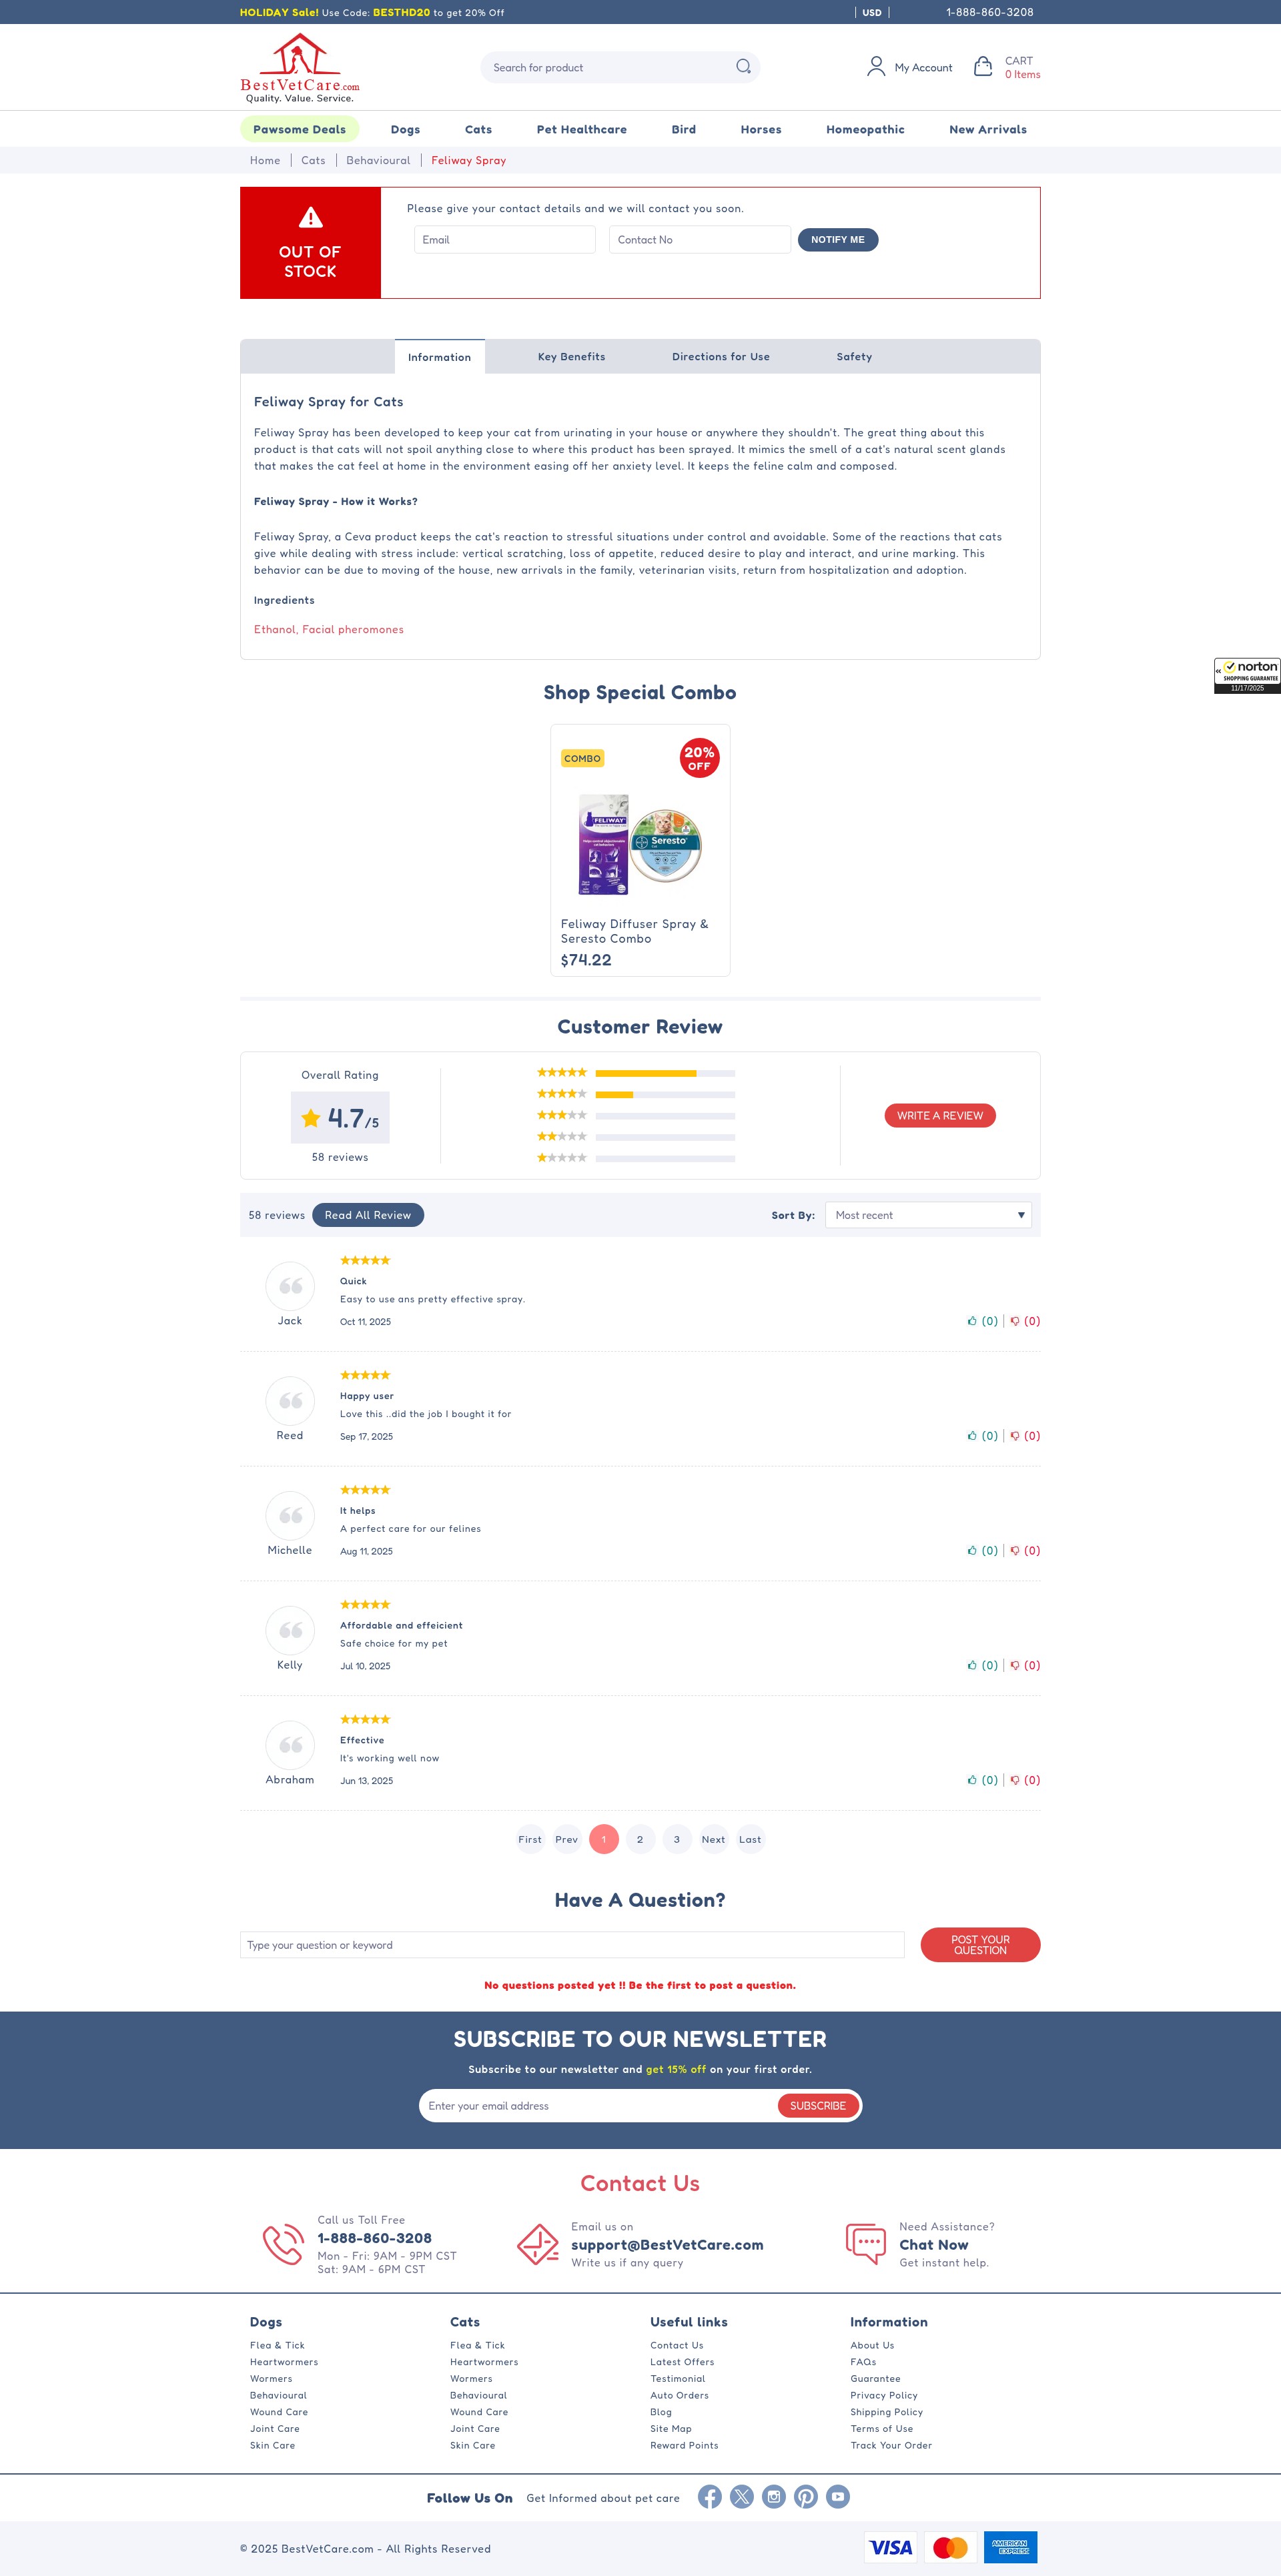Click the question keyword input field

click(x=572, y=1945)
